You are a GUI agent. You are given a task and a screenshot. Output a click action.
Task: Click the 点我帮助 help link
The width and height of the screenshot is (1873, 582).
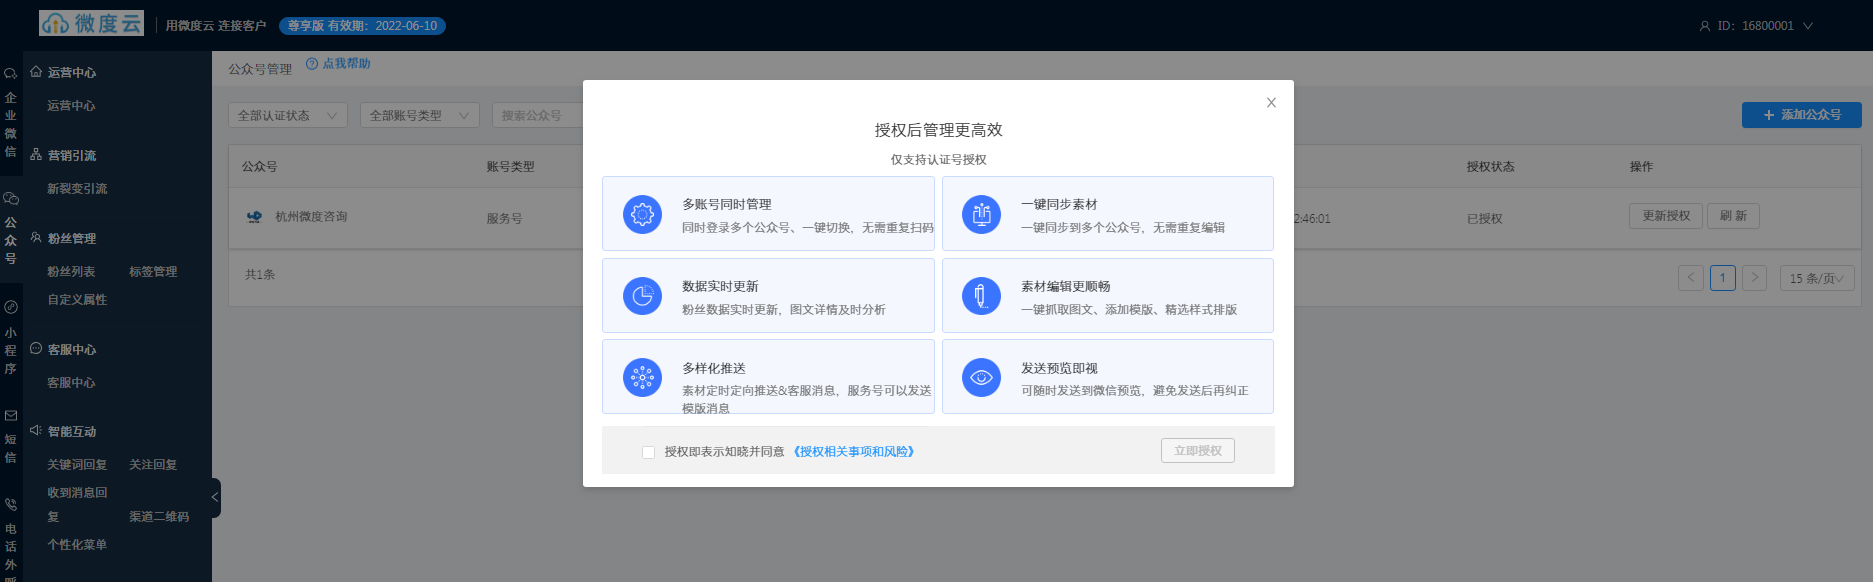click(x=346, y=64)
